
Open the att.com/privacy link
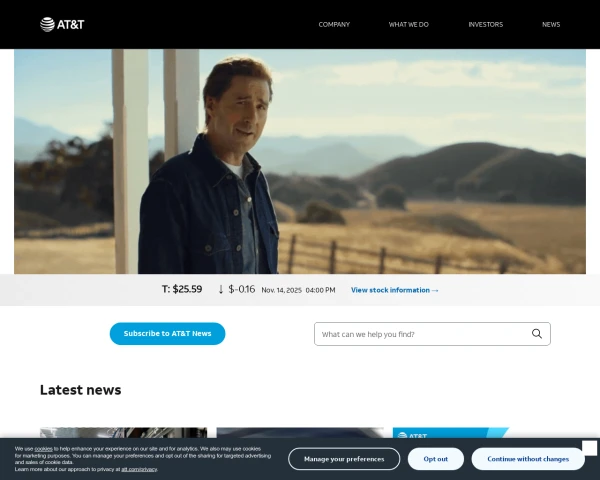click(139, 469)
